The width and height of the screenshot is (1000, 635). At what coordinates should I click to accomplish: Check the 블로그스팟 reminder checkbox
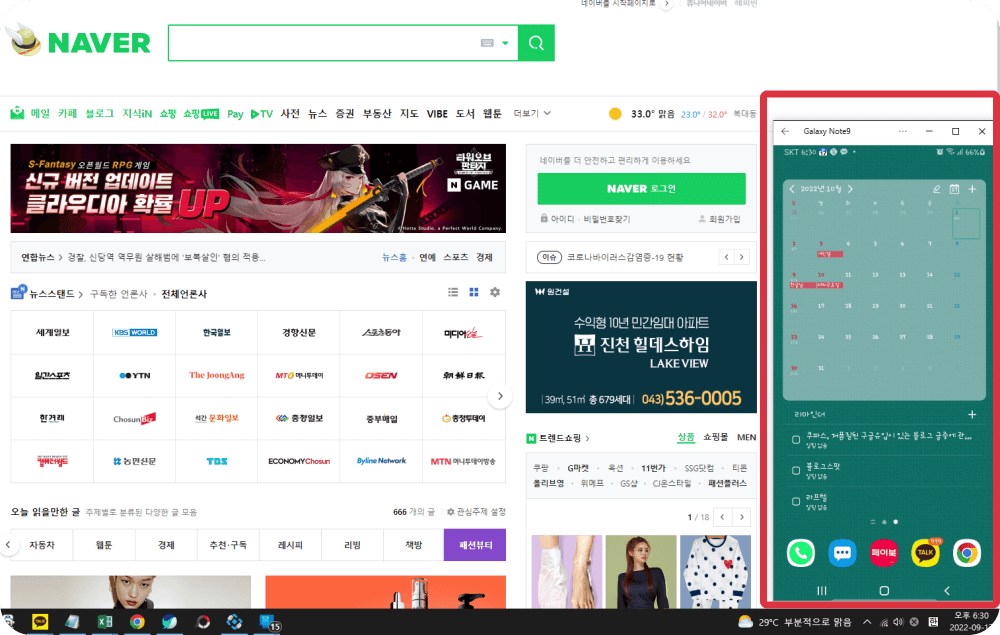point(796,470)
